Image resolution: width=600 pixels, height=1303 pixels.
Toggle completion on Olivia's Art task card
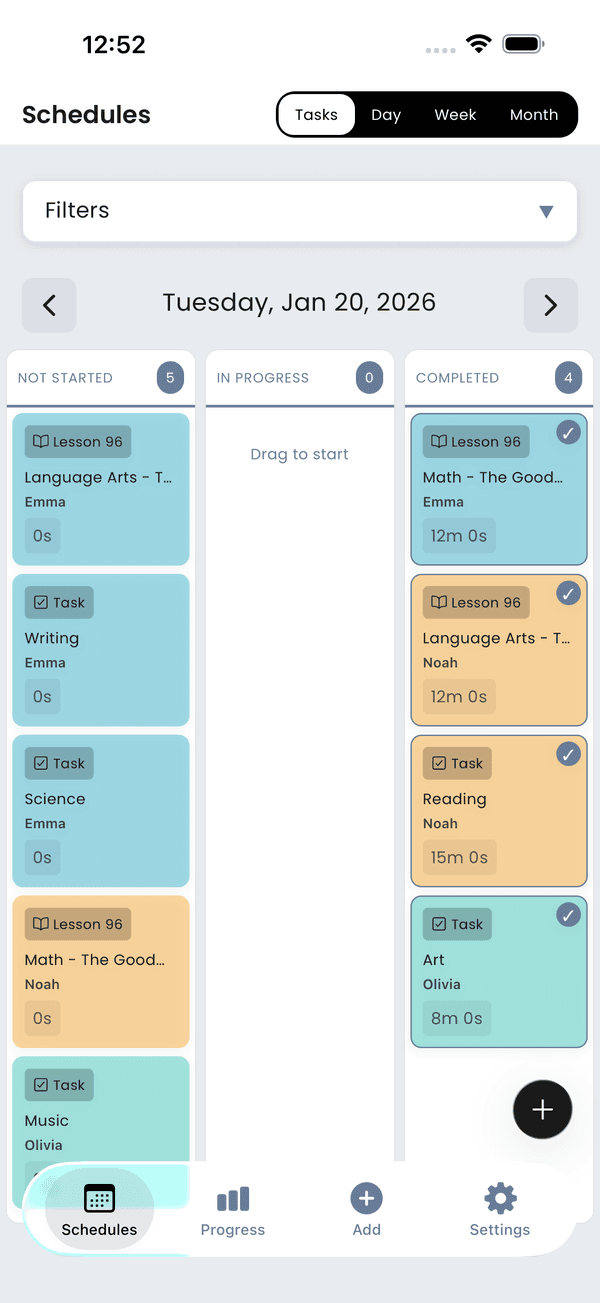coord(568,915)
